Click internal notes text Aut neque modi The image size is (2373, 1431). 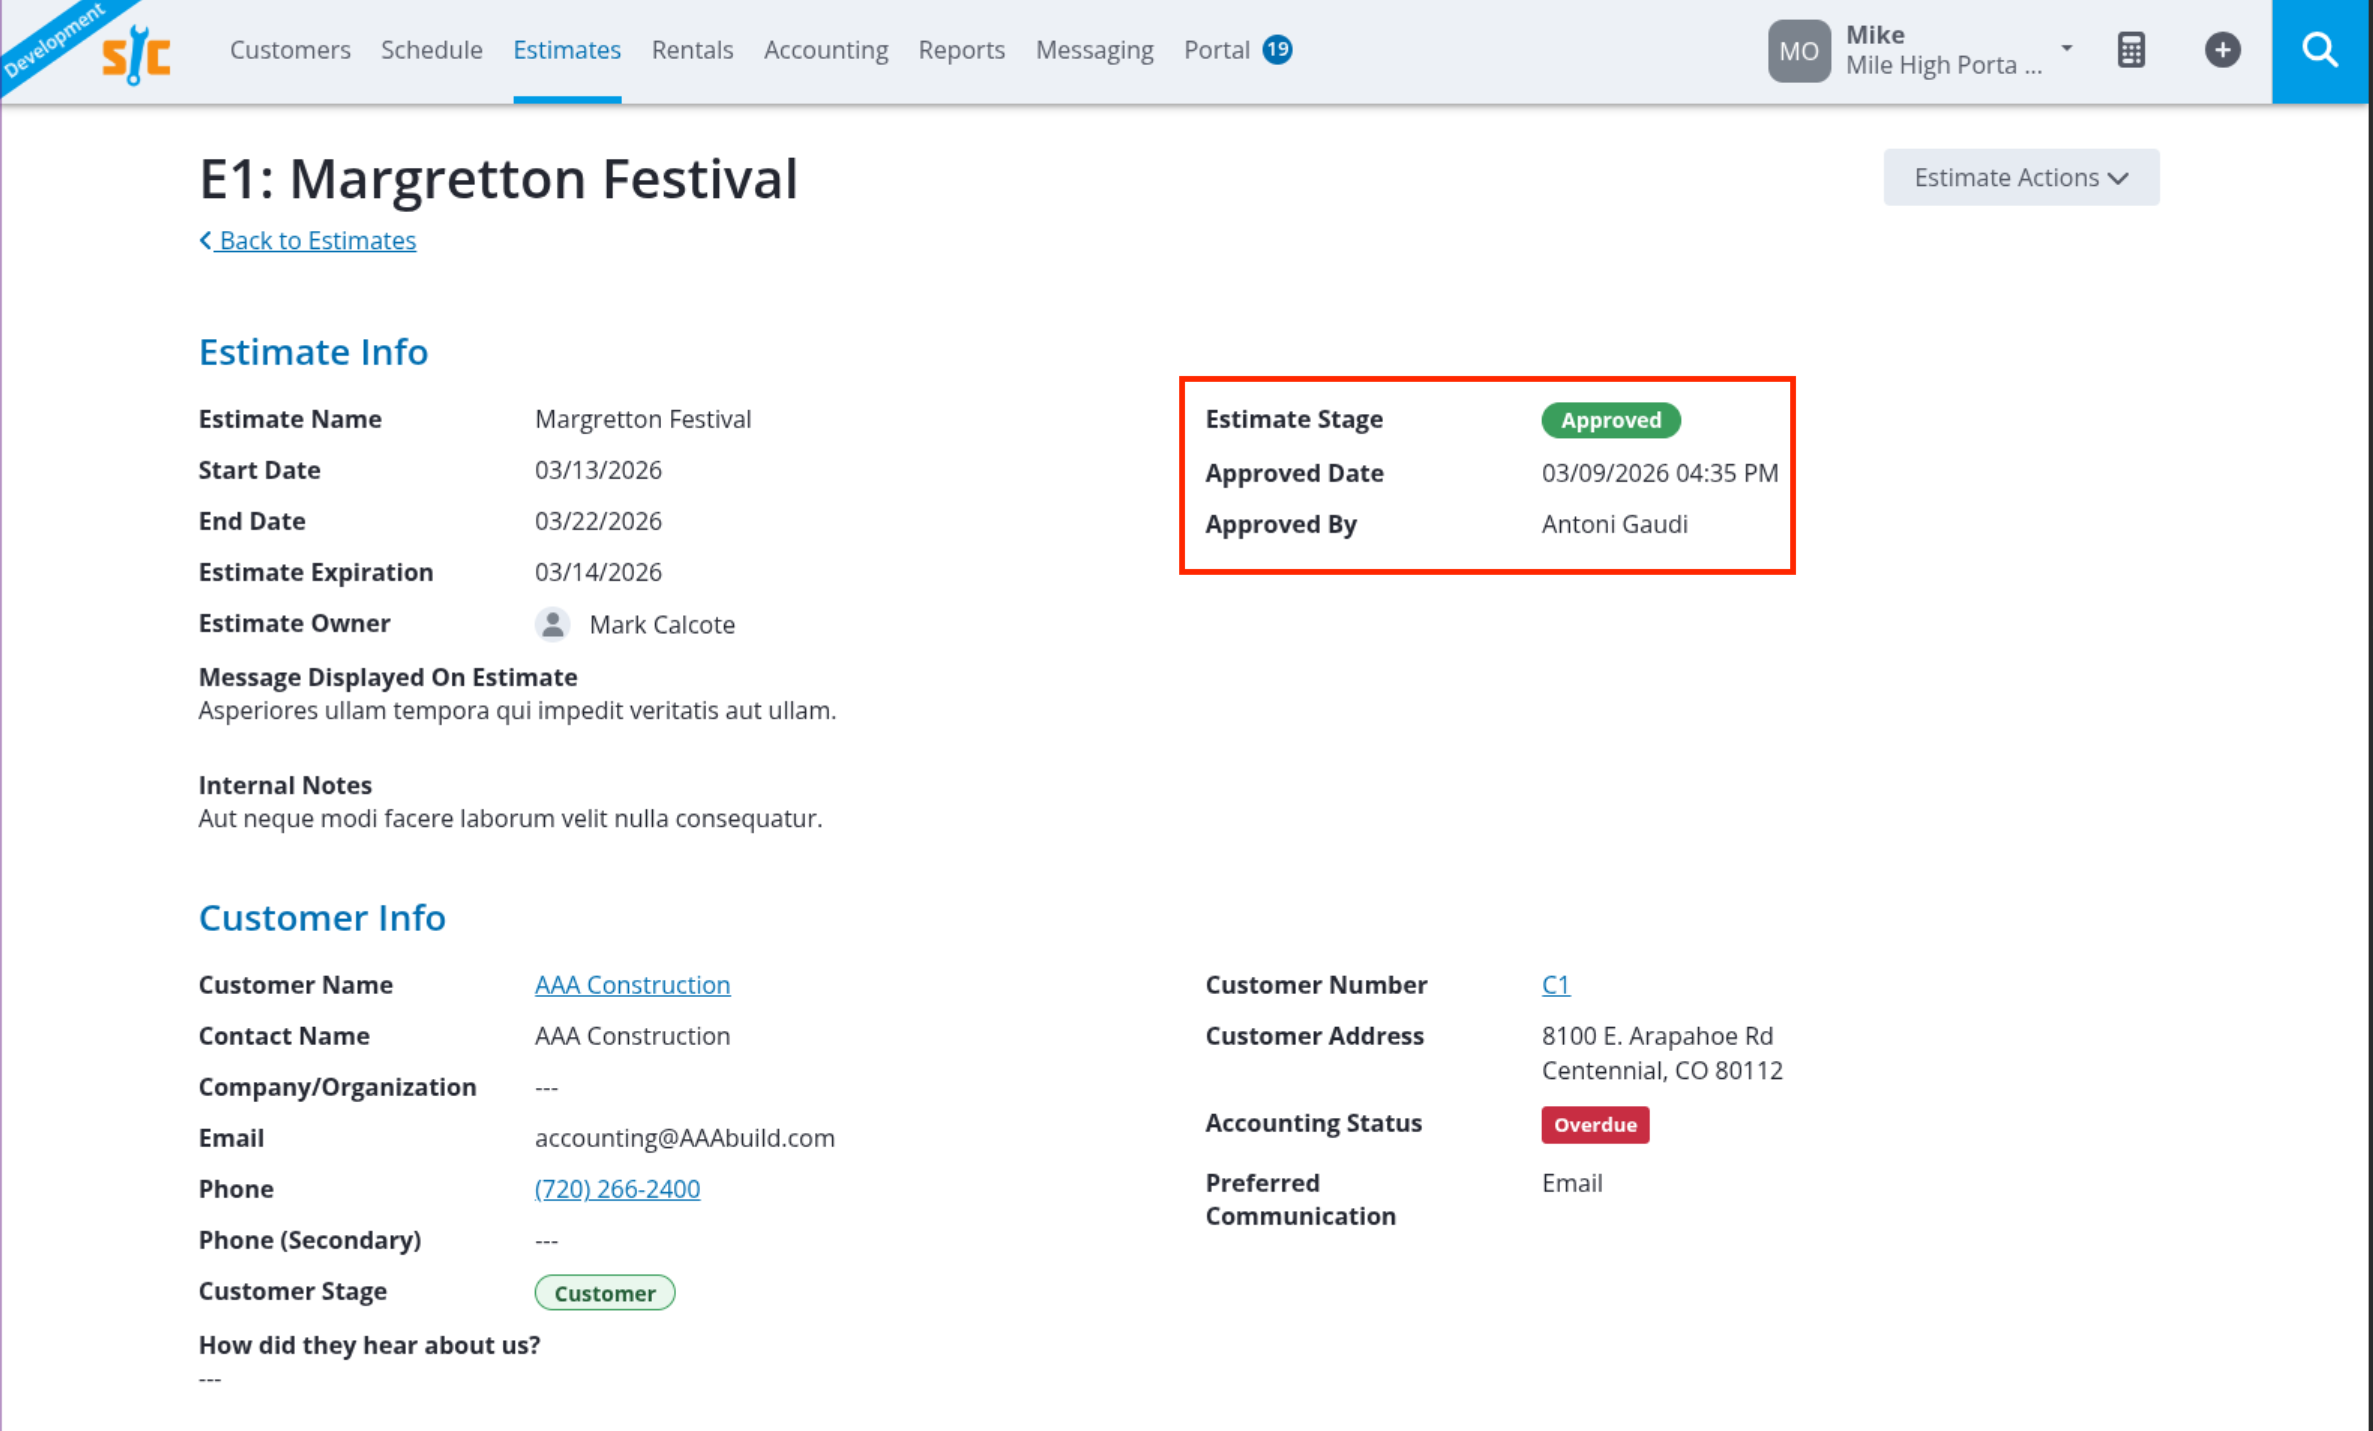coord(510,818)
